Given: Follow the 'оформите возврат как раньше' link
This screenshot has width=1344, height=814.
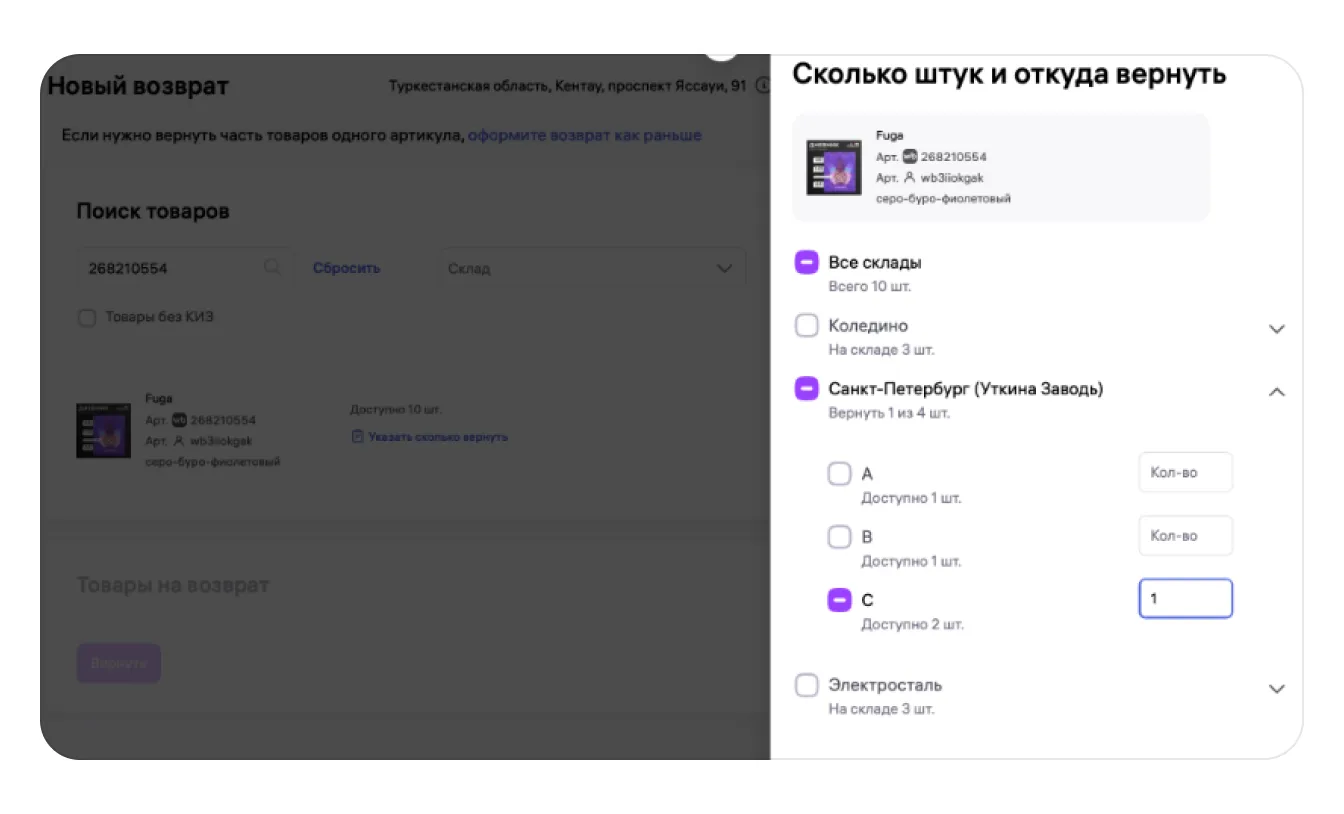Looking at the screenshot, I should coord(584,135).
